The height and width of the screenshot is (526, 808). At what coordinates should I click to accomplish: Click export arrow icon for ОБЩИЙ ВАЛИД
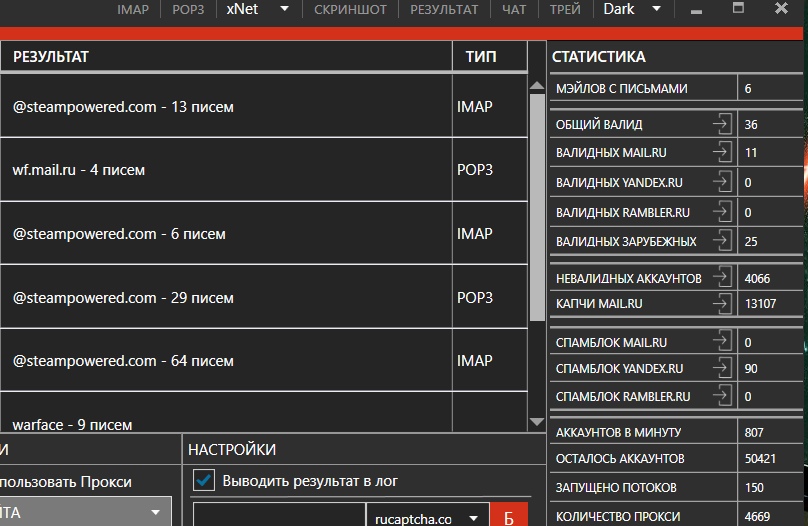coord(722,125)
